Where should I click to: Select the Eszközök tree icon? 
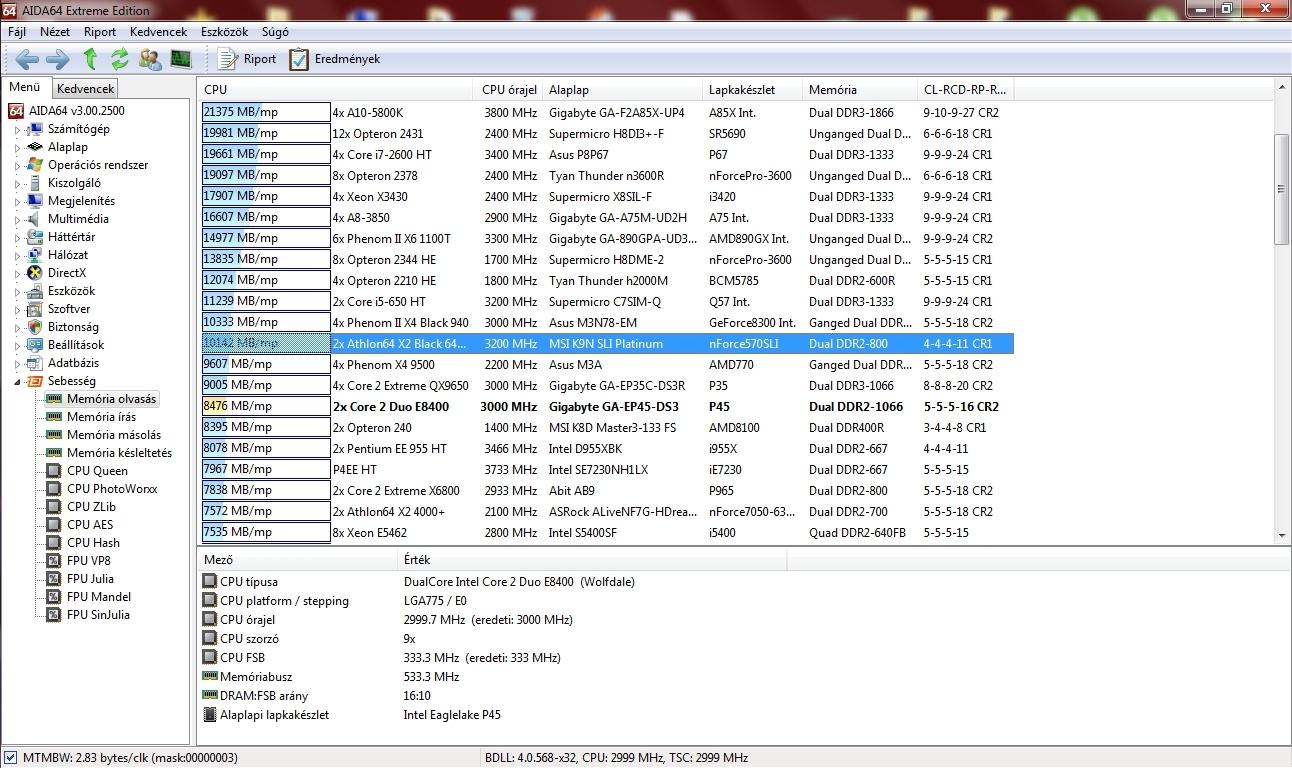pos(35,291)
